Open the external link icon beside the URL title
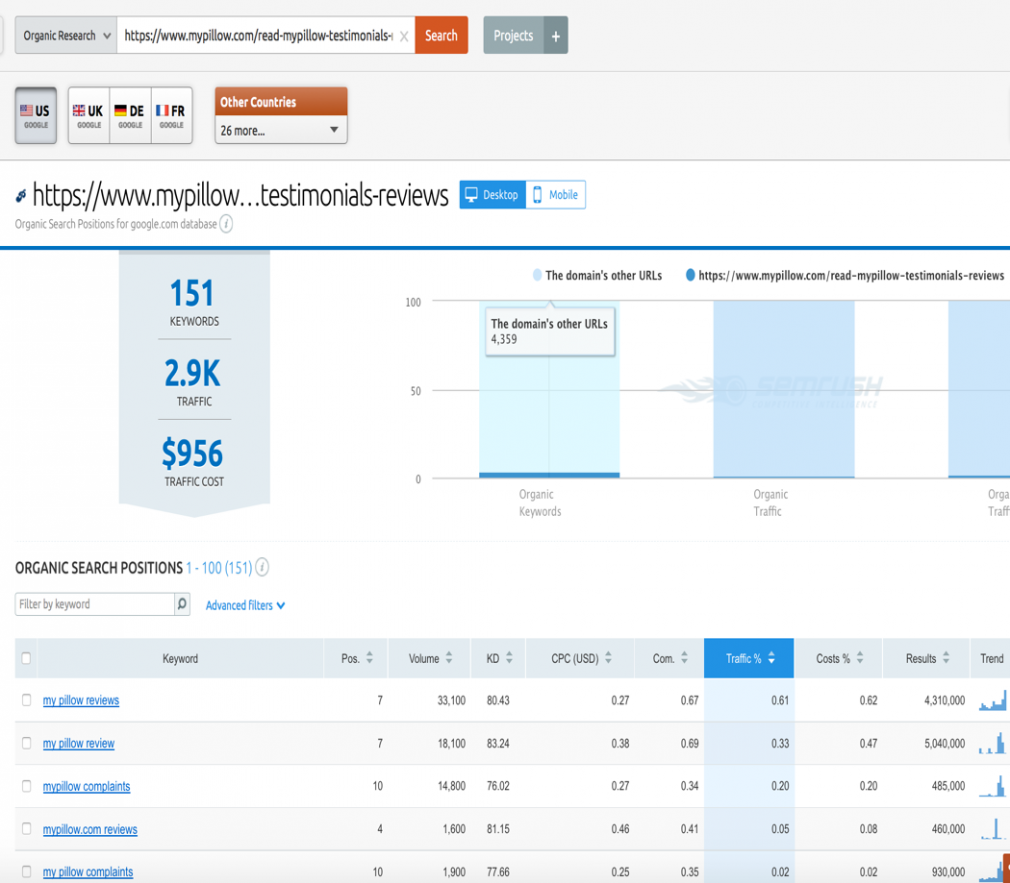The image size is (1010, 883). [21, 195]
